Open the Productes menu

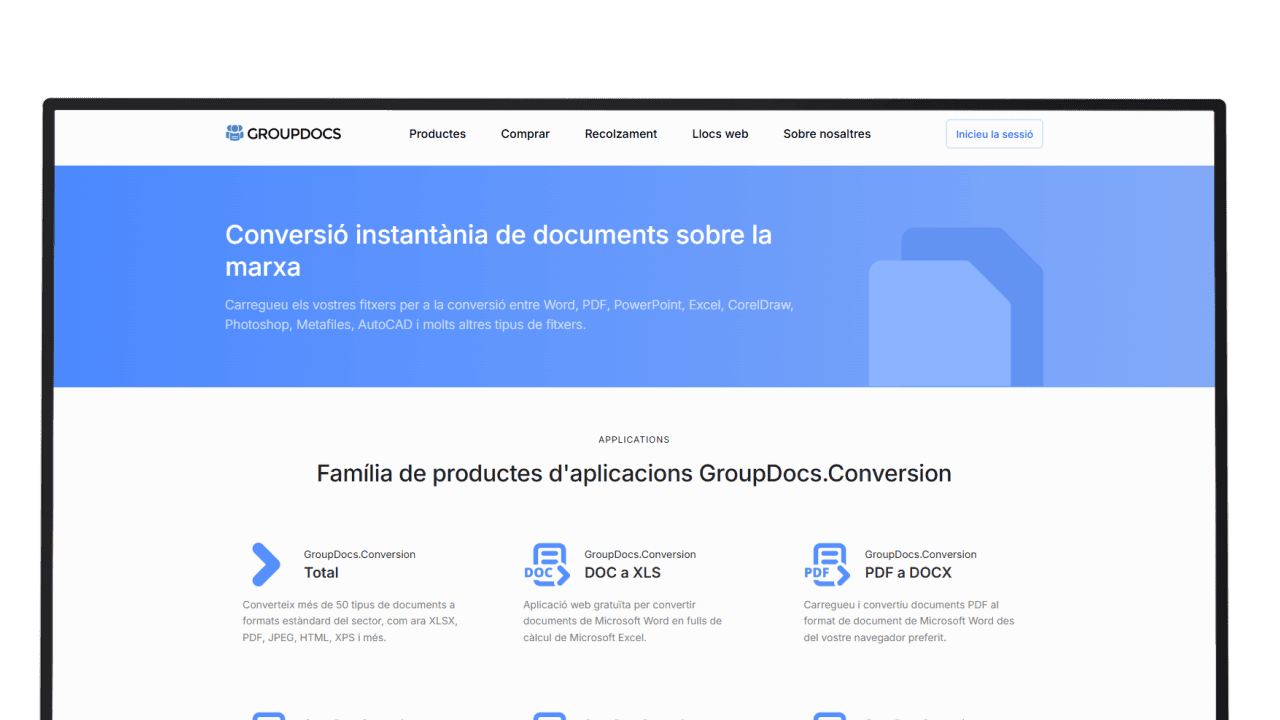(437, 134)
